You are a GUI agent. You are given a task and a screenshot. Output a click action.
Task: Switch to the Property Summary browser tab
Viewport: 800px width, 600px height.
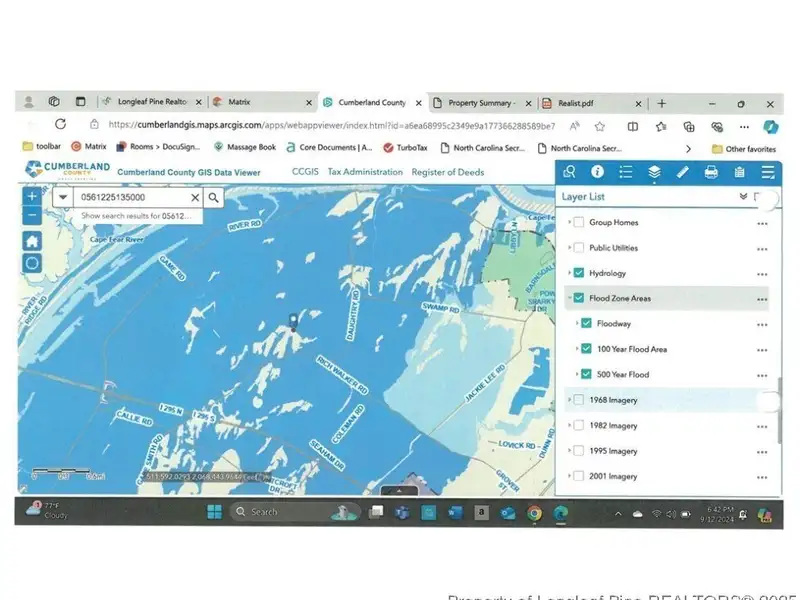pyautogui.click(x=477, y=102)
